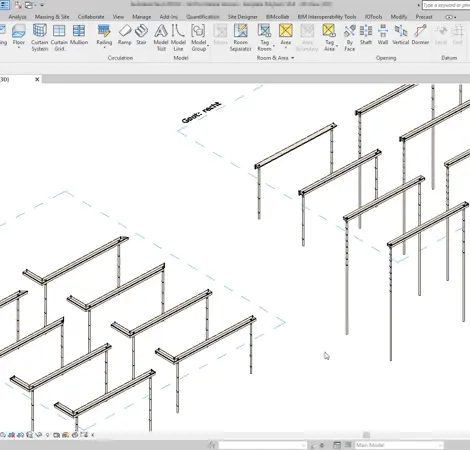Switch to the Collaborate tab
The width and height of the screenshot is (470, 450).
pos(91,17)
